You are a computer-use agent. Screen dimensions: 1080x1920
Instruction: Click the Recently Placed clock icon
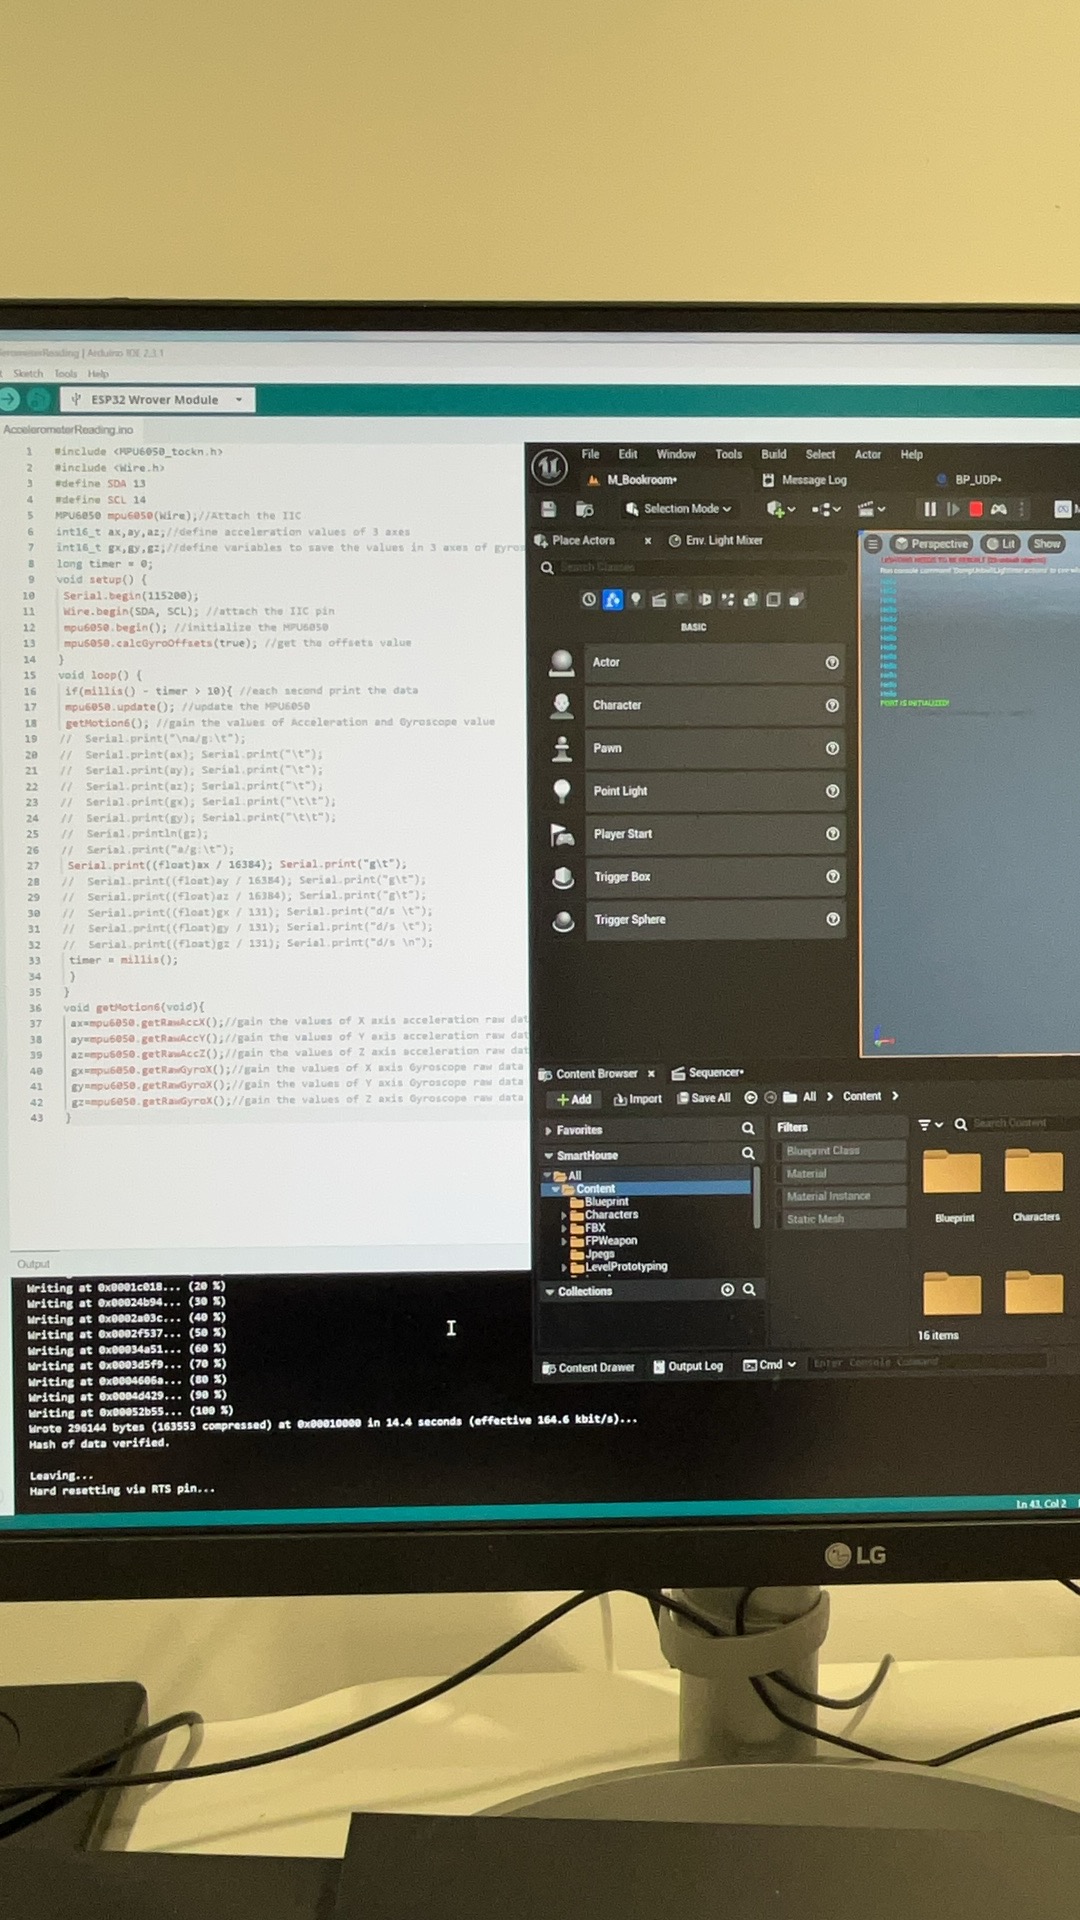[589, 599]
